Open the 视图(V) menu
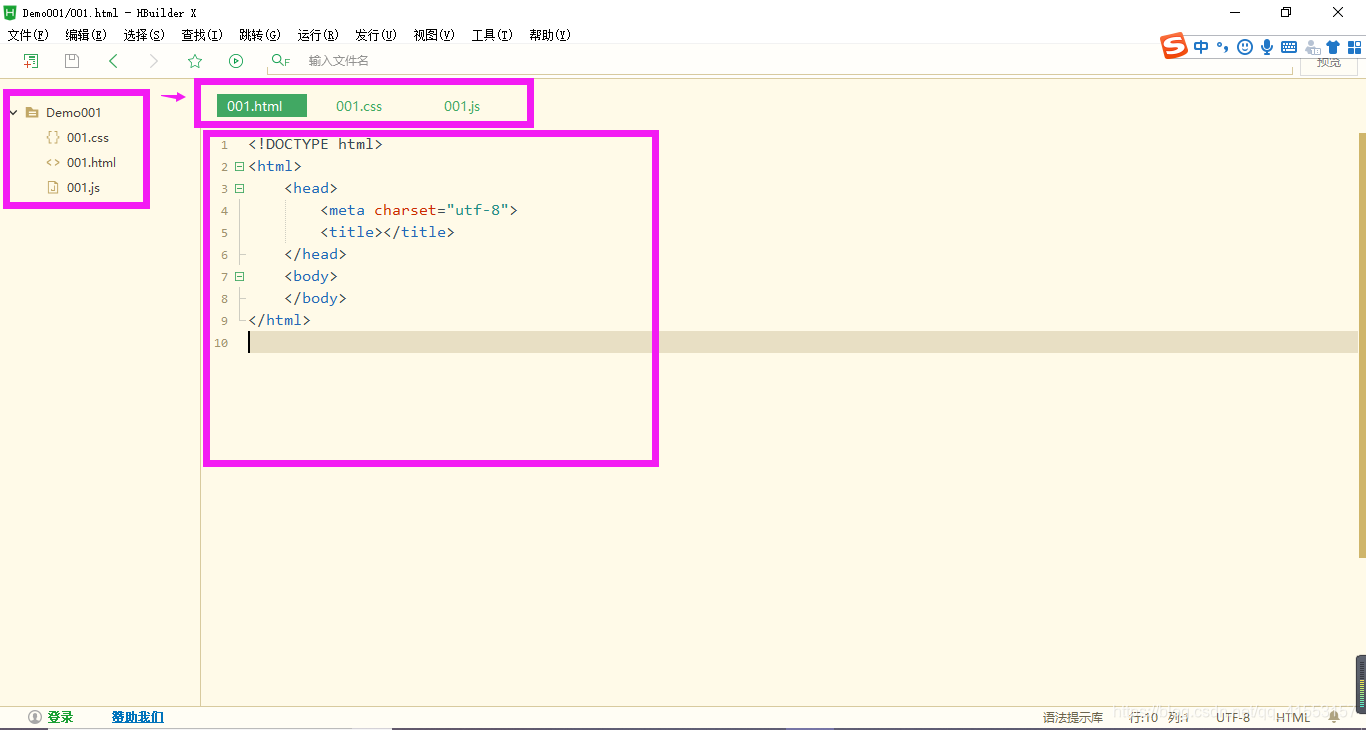Viewport: 1366px width, 730px height. [434, 35]
